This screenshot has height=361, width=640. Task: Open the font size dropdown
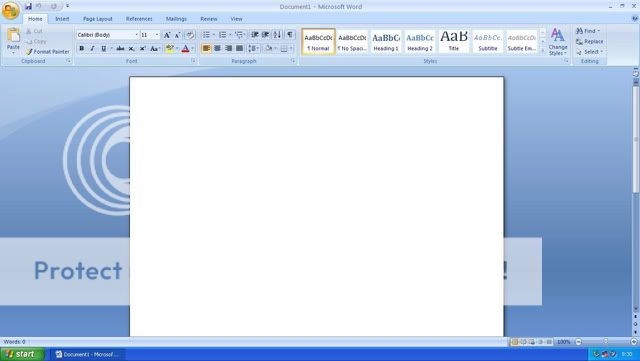point(150,35)
